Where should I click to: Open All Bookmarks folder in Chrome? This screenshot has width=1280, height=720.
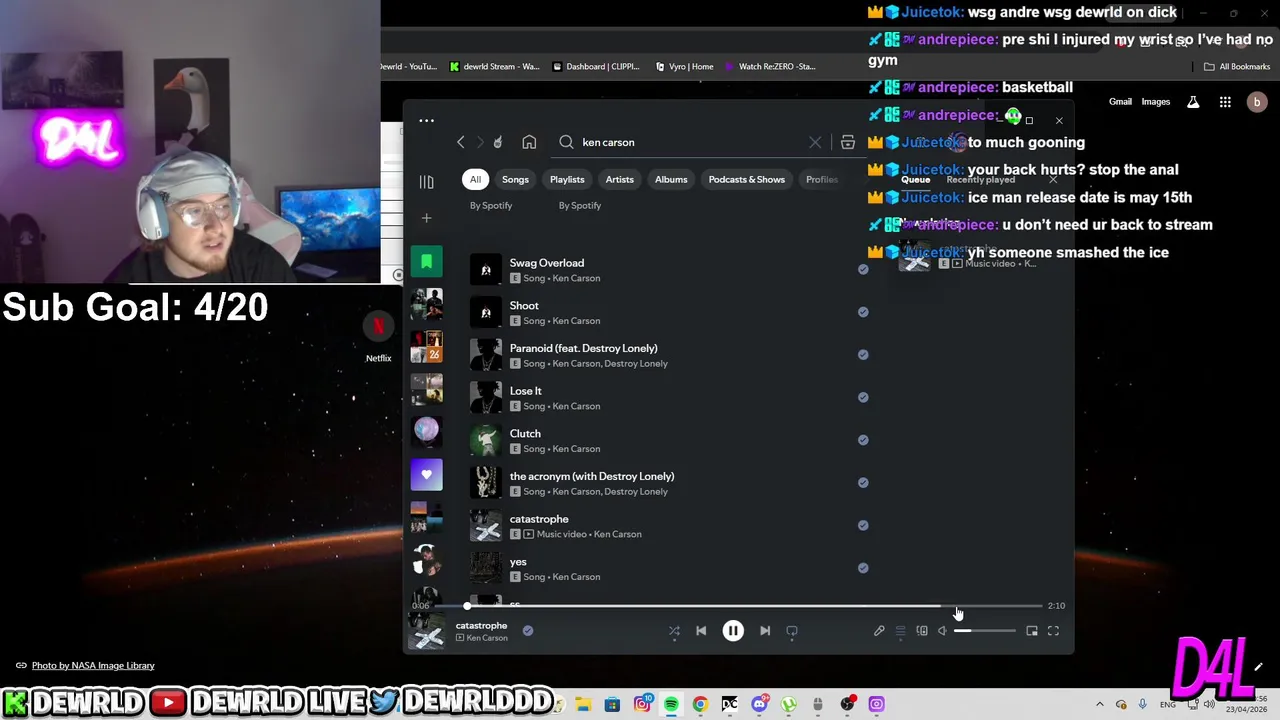coord(1237,67)
